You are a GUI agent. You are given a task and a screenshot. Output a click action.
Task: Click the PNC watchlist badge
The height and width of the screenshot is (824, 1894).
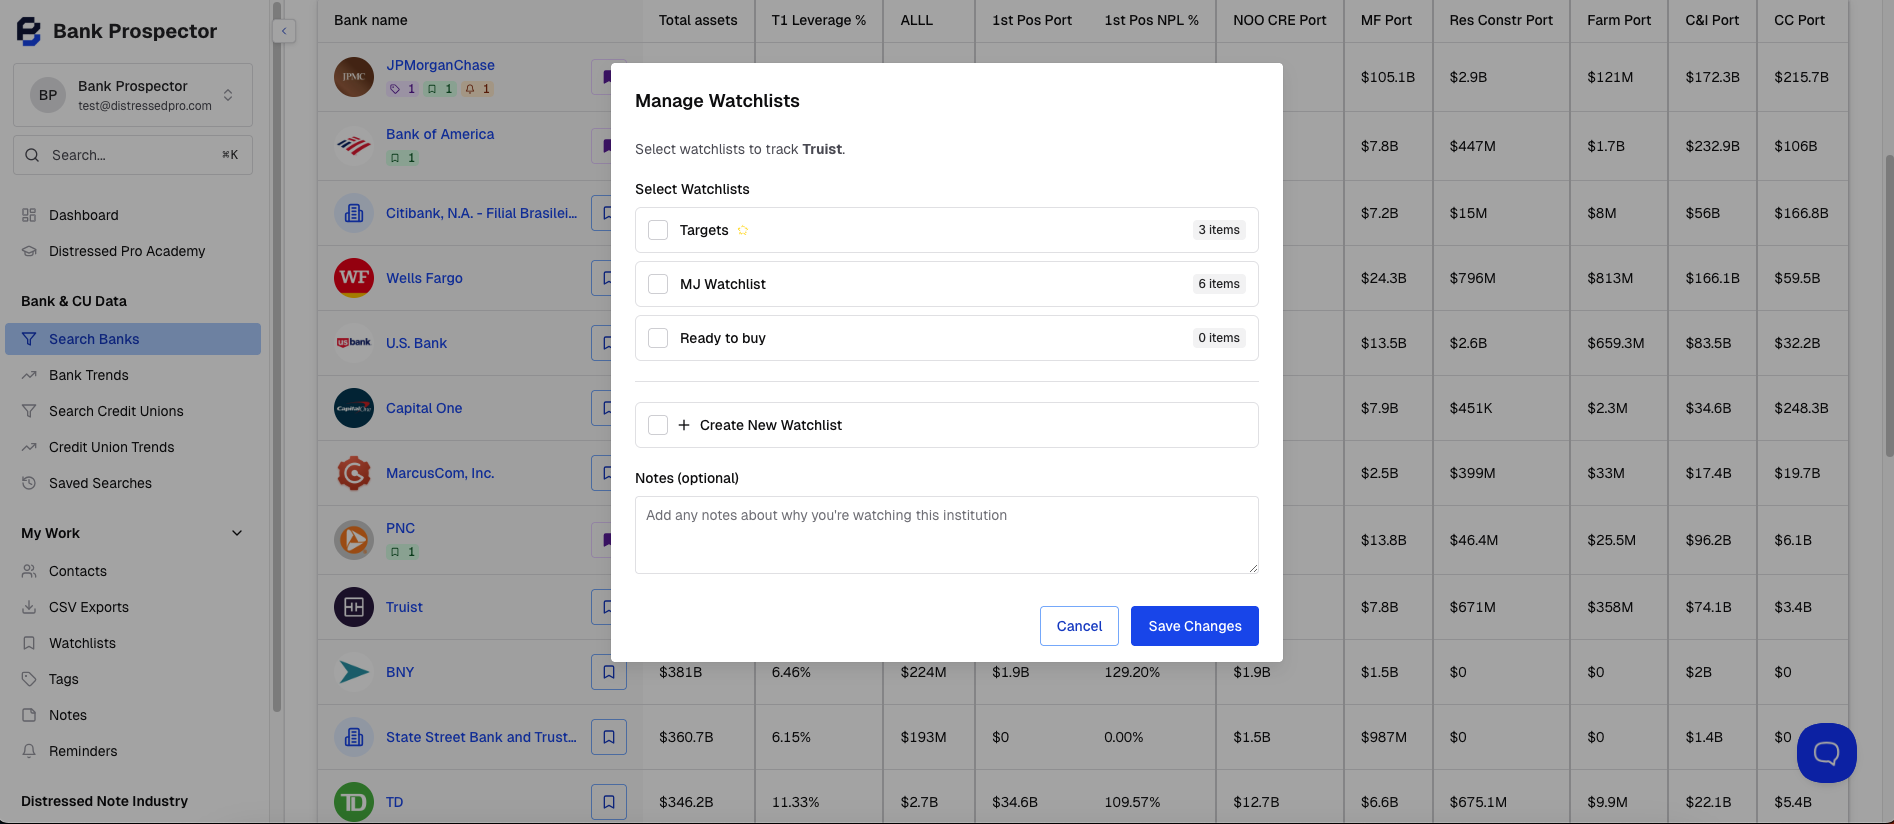[402, 552]
